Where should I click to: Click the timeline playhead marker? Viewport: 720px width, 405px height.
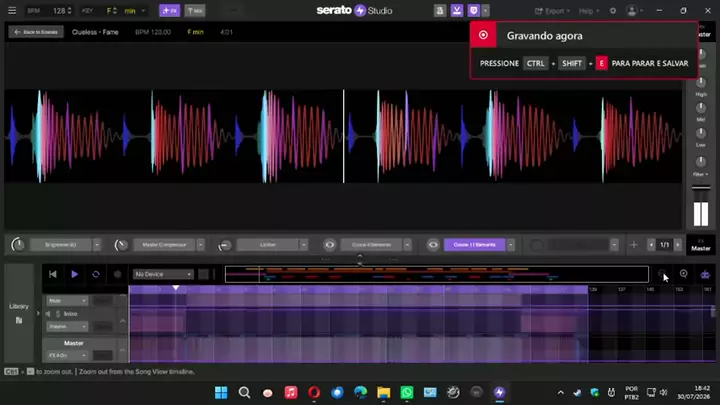(x=176, y=288)
